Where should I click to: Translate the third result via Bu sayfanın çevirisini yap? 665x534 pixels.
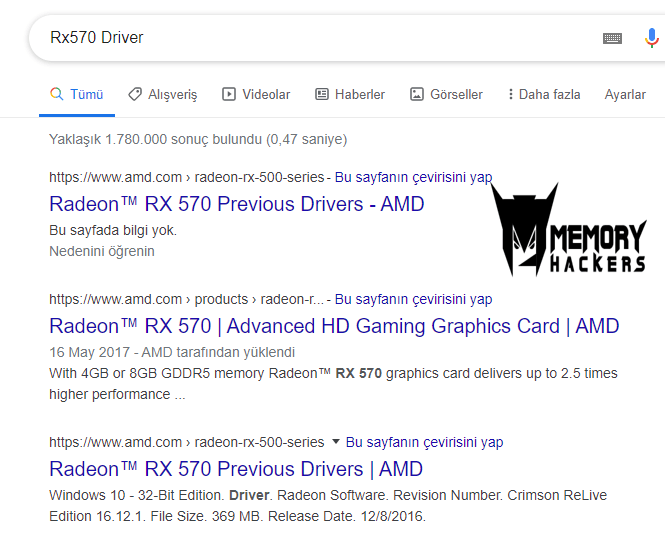click(425, 442)
